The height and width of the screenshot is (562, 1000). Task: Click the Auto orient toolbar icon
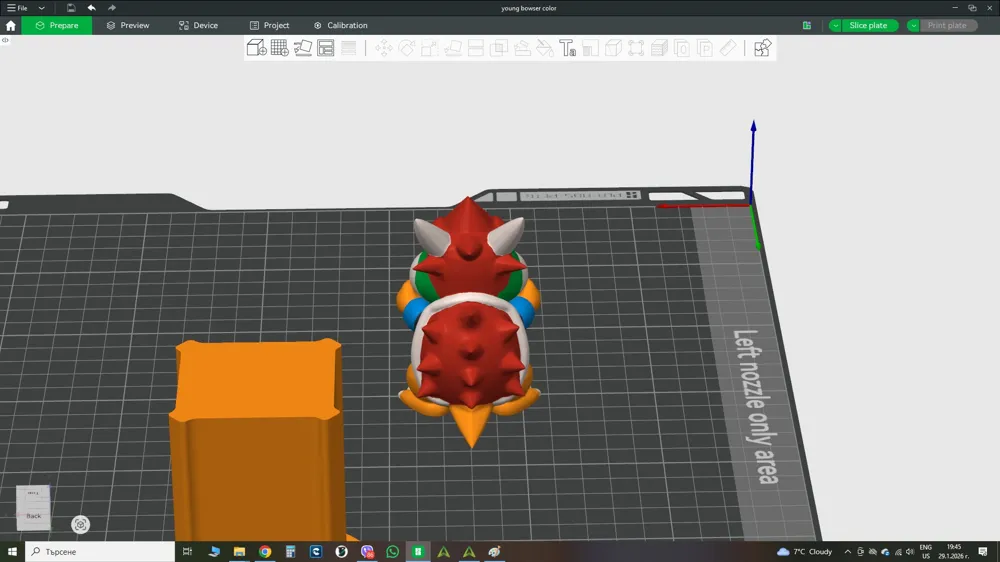point(302,48)
